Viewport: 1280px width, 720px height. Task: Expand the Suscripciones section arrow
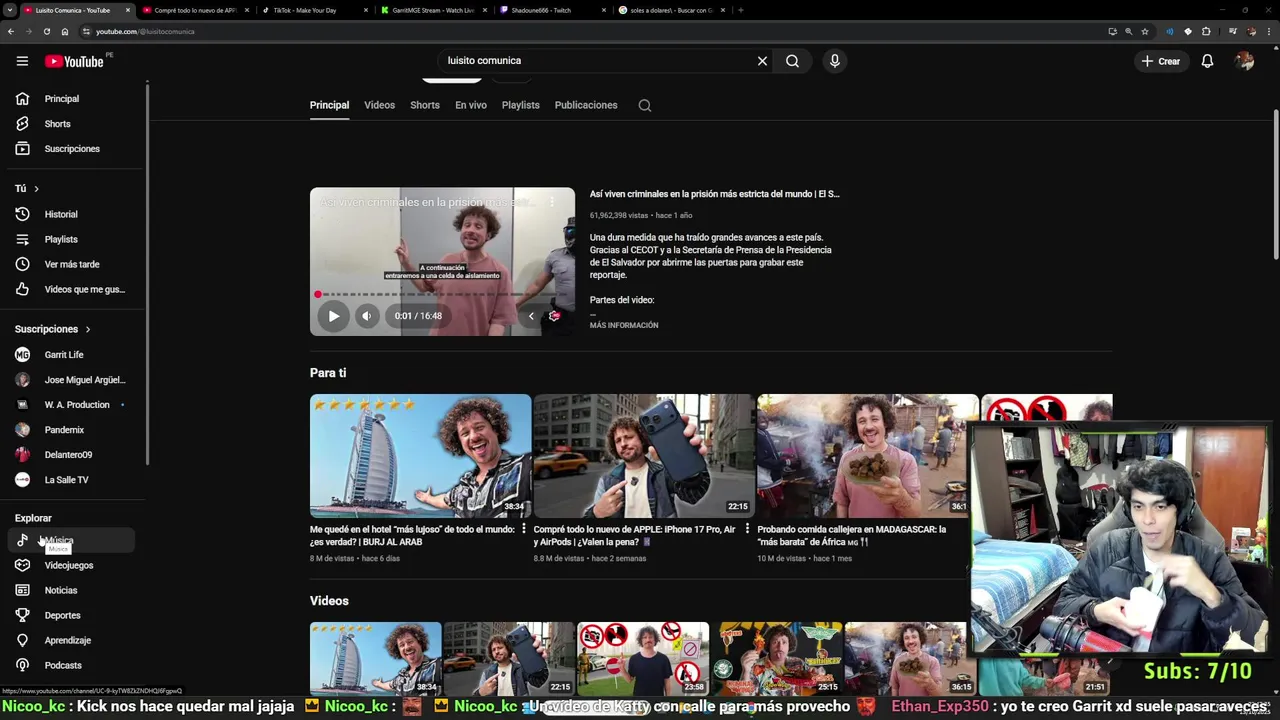pos(88,329)
